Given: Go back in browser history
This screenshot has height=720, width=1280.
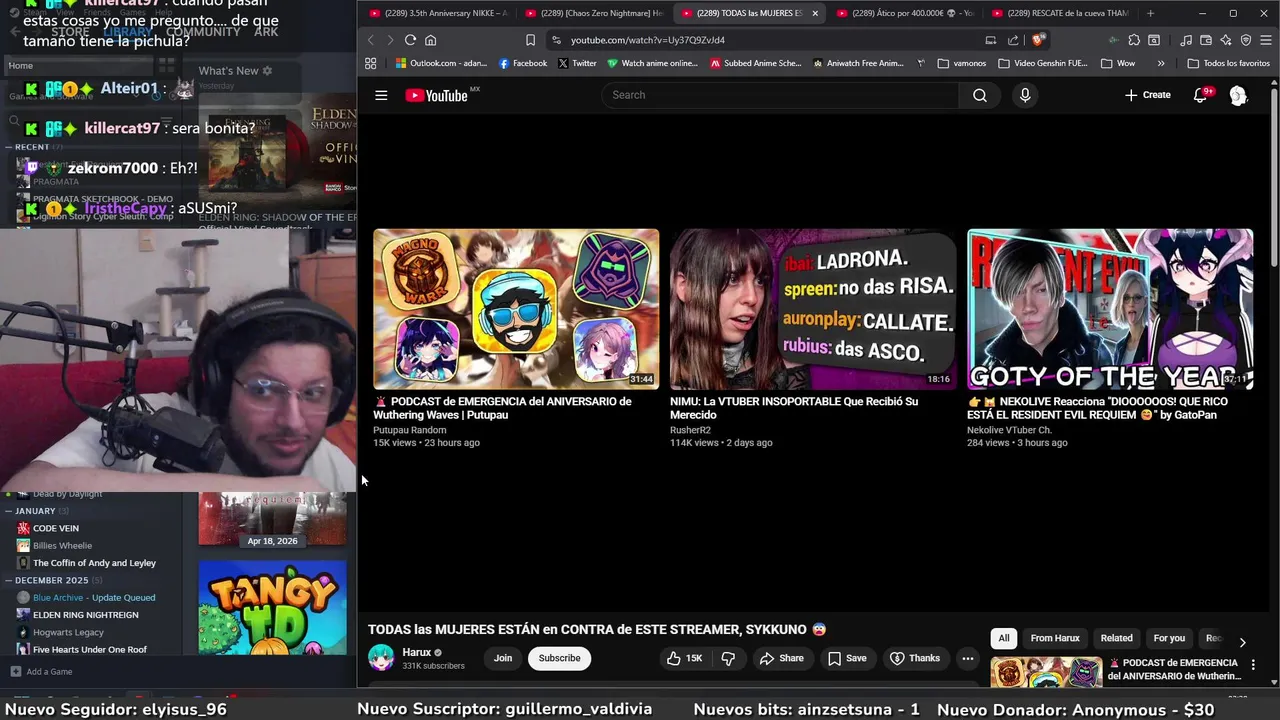Looking at the screenshot, I should (370, 40).
